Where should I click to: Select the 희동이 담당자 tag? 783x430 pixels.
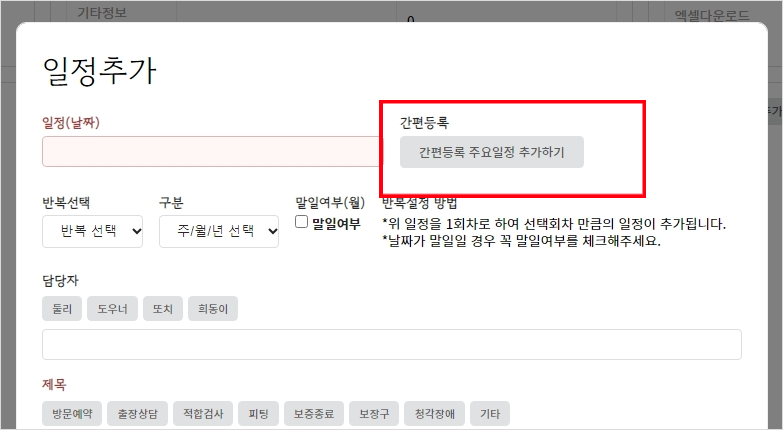214,309
